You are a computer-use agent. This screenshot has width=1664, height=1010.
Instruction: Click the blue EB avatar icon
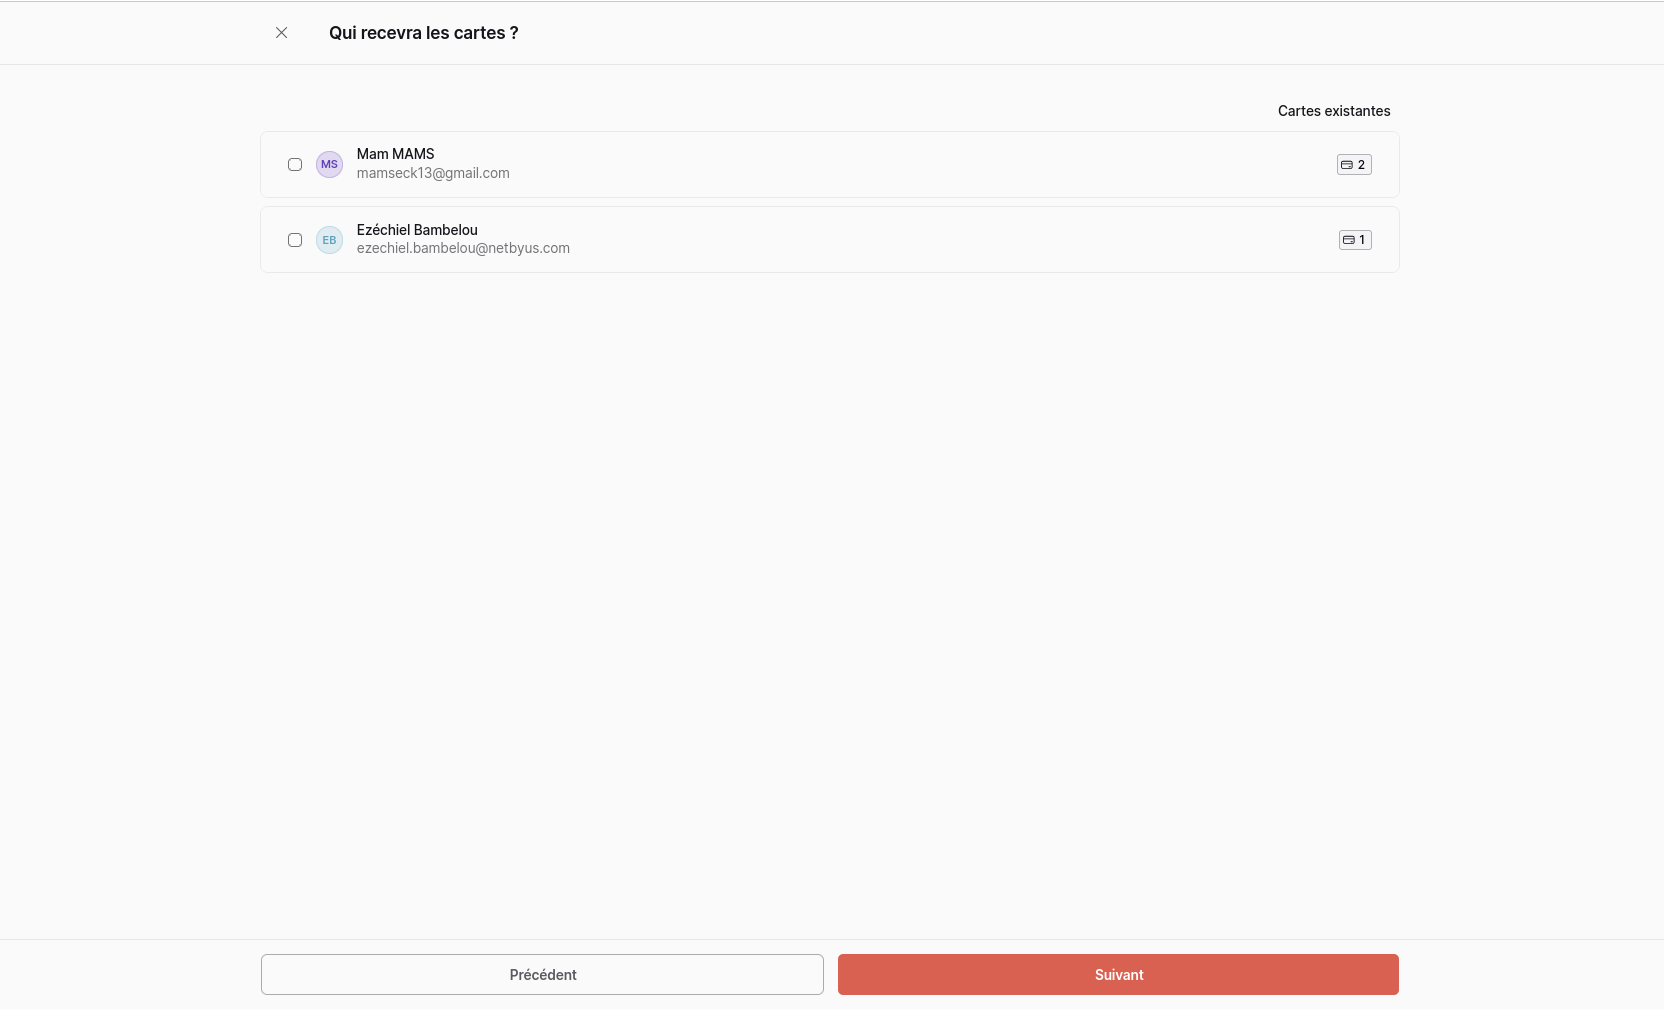point(329,240)
